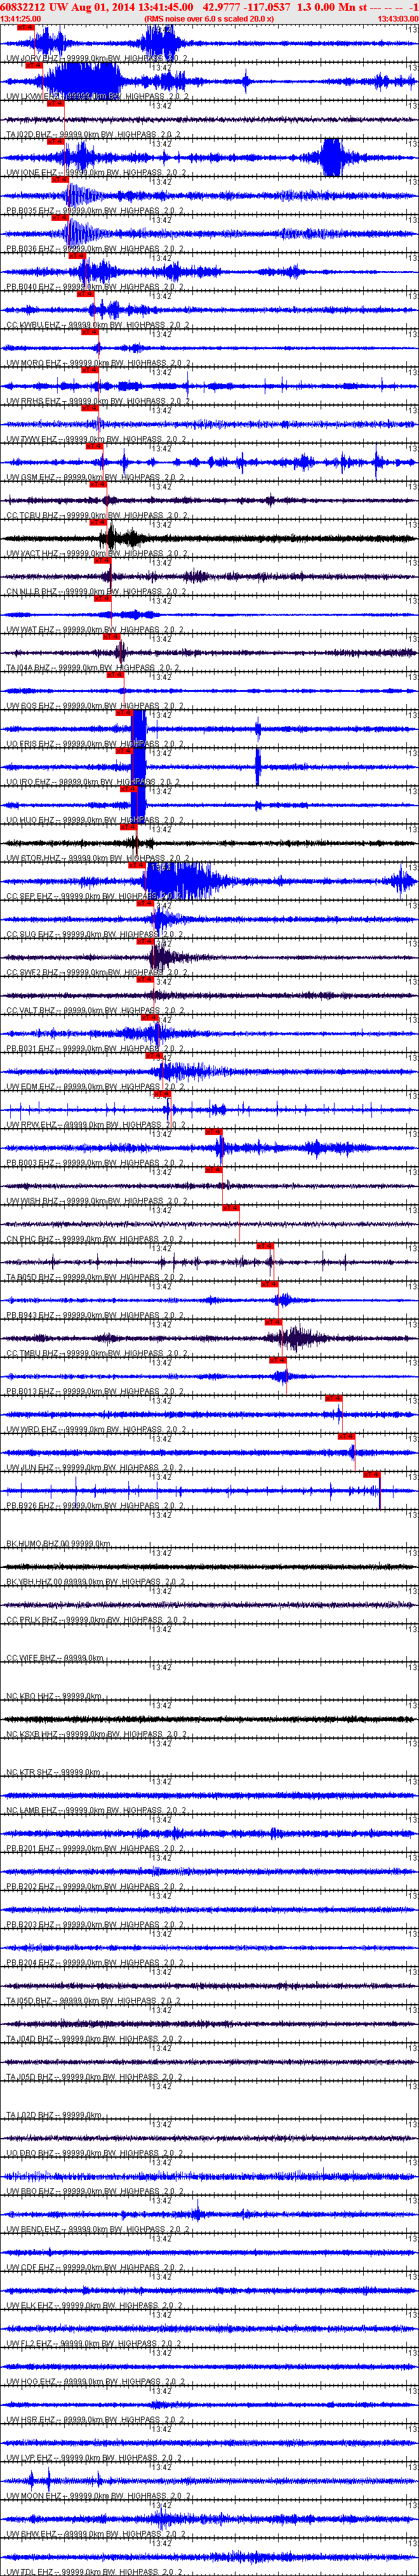Select the TA I04A BHZ trace label
This screenshot has width=419, height=2576.
click(94, 668)
